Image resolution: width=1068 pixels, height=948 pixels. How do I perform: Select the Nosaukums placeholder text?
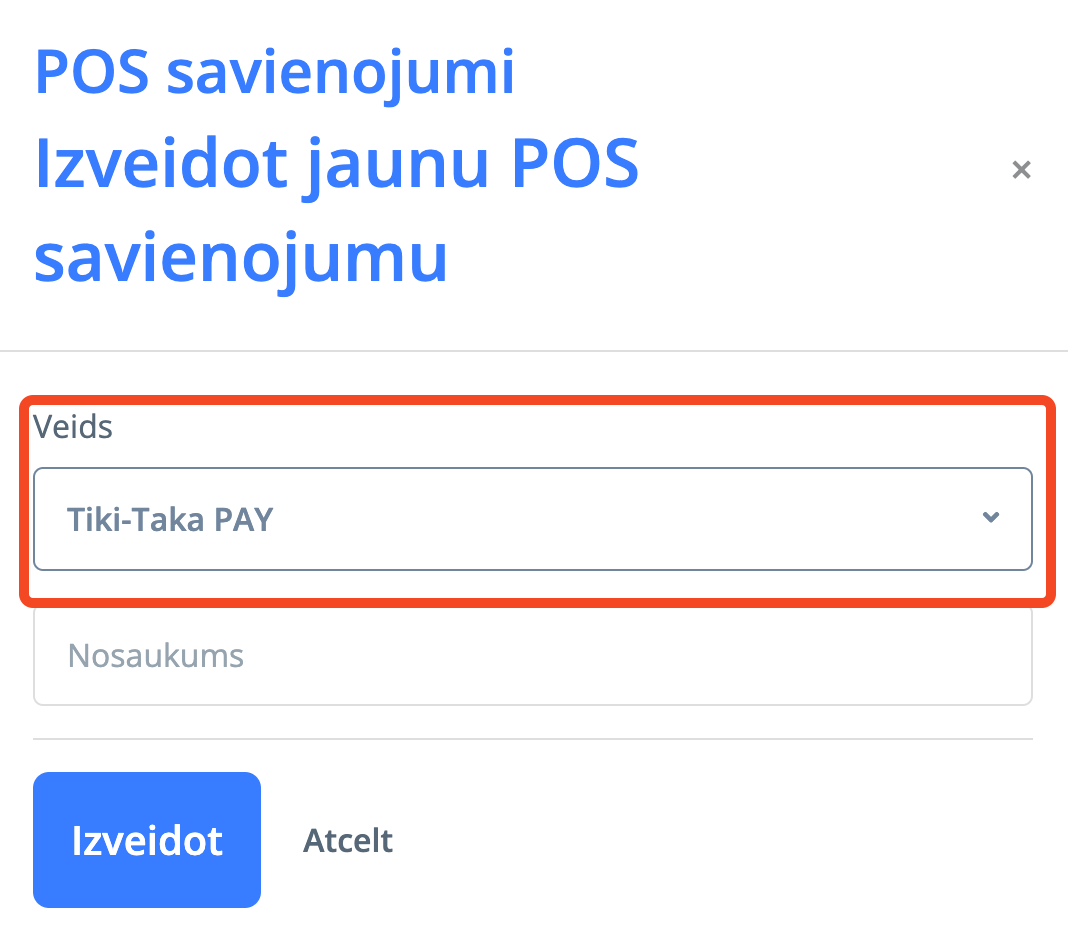pos(156,656)
